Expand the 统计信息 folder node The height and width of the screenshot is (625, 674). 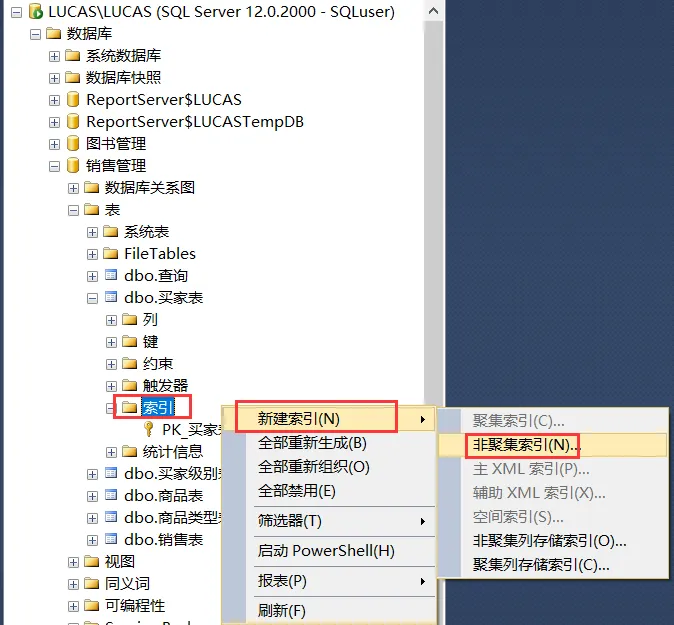click(111, 453)
